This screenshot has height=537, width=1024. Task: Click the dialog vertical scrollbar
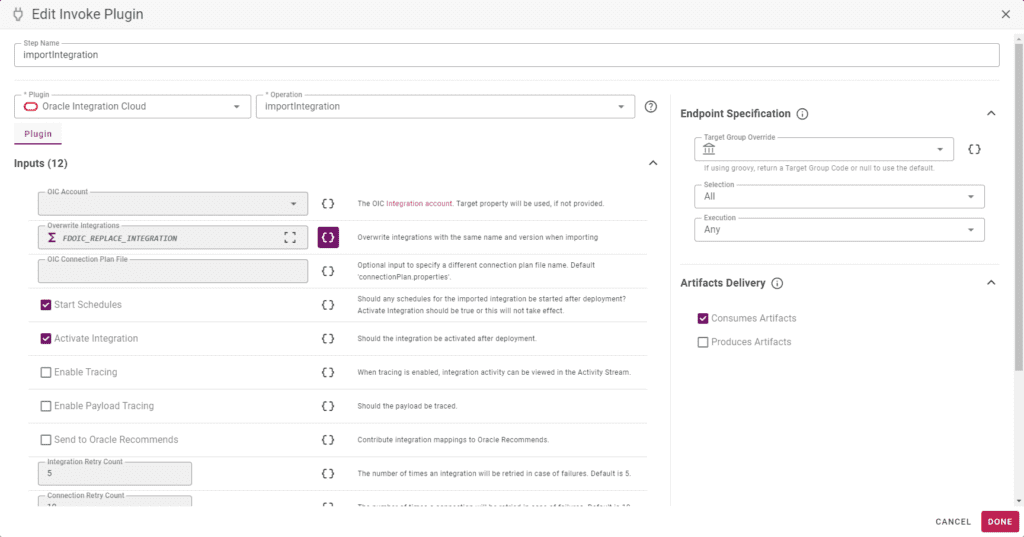click(1018, 208)
